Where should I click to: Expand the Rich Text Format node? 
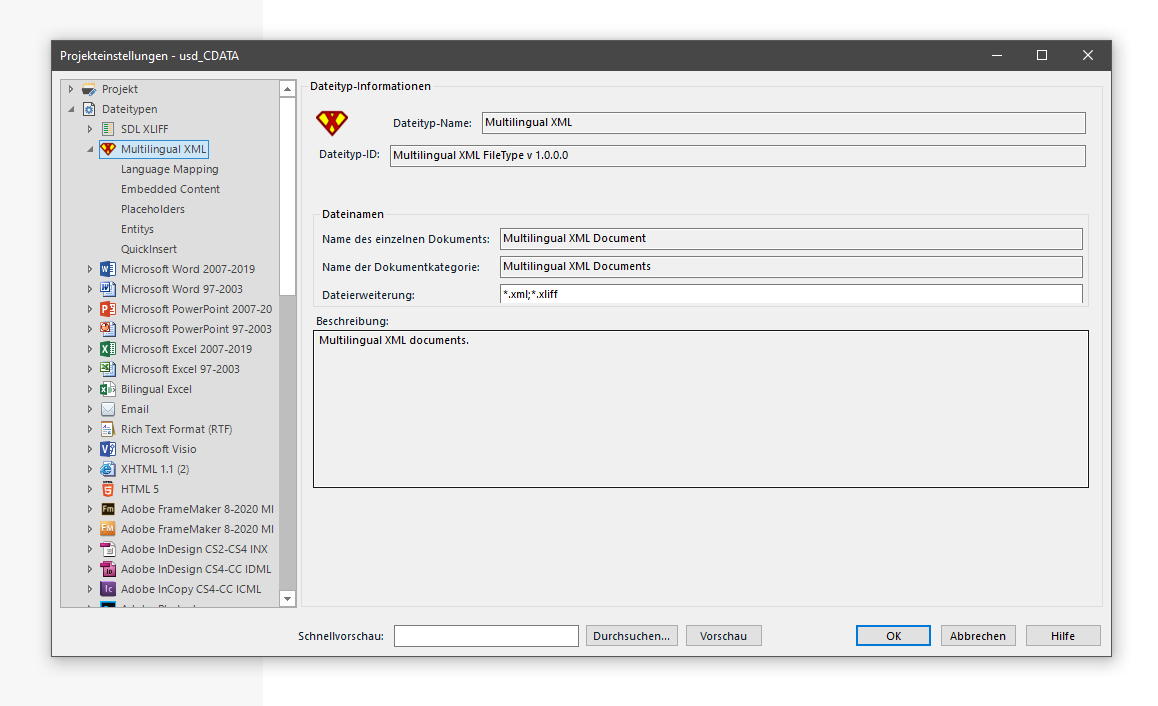[x=90, y=429]
